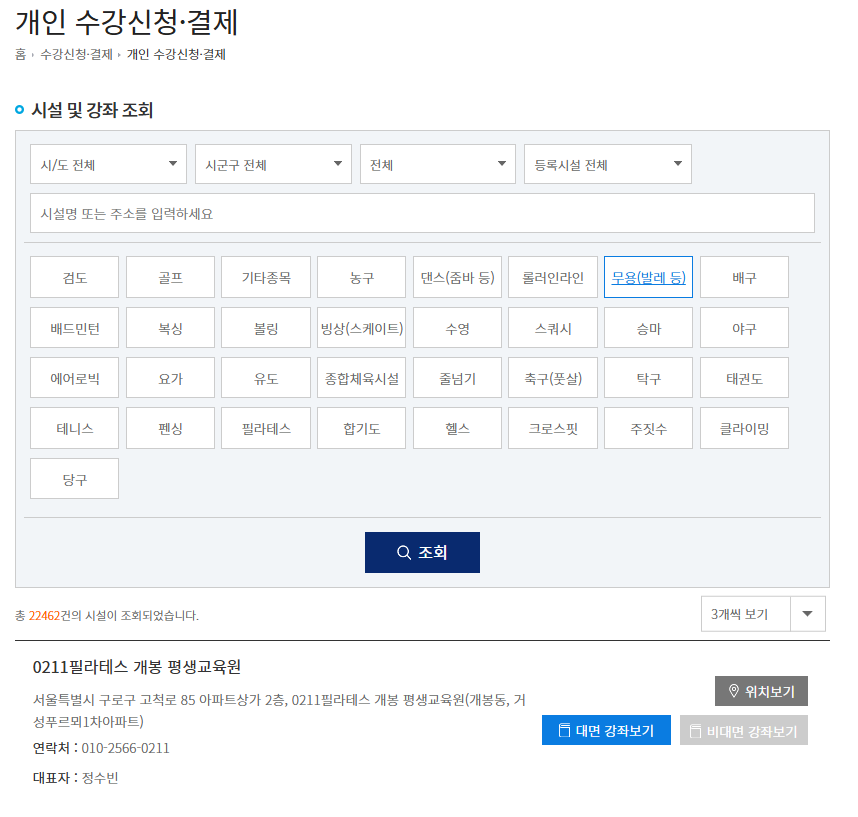This screenshot has height=817, width=858.
Task: Toggle the 수영 category filter
Action: [x=457, y=327]
